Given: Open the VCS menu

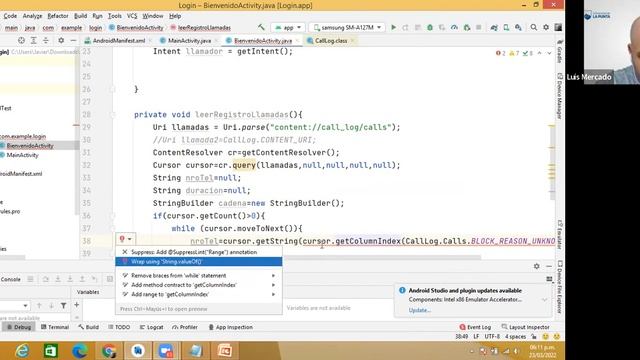Looking at the screenshot, I should (x=132, y=16).
